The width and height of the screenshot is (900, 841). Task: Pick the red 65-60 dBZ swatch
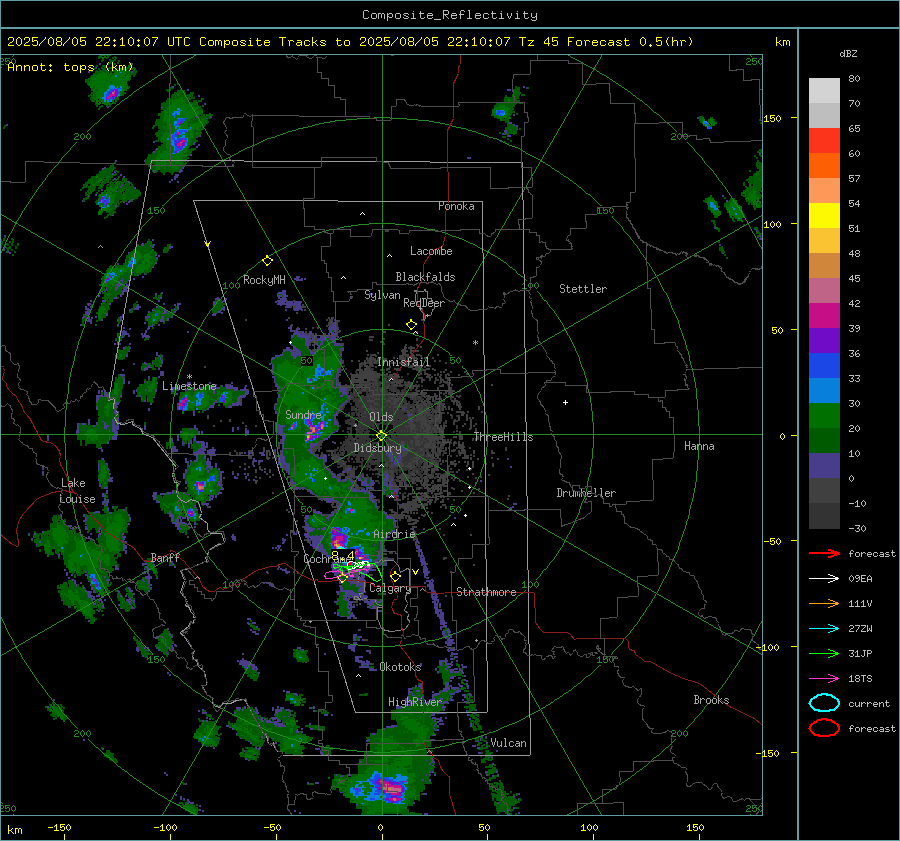824,141
